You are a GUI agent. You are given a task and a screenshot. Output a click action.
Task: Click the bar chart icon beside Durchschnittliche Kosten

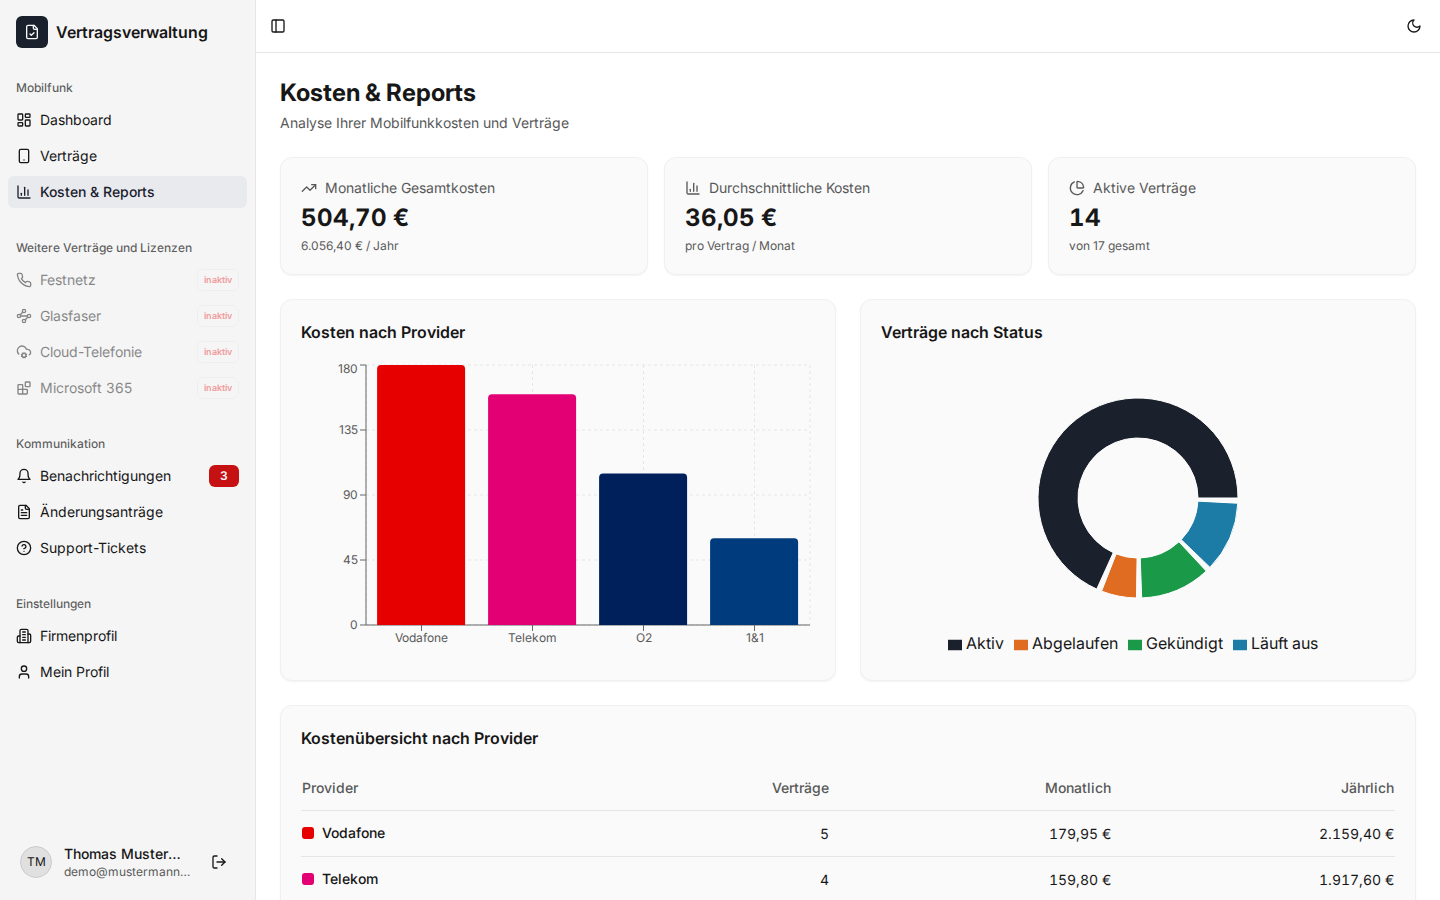(x=692, y=188)
